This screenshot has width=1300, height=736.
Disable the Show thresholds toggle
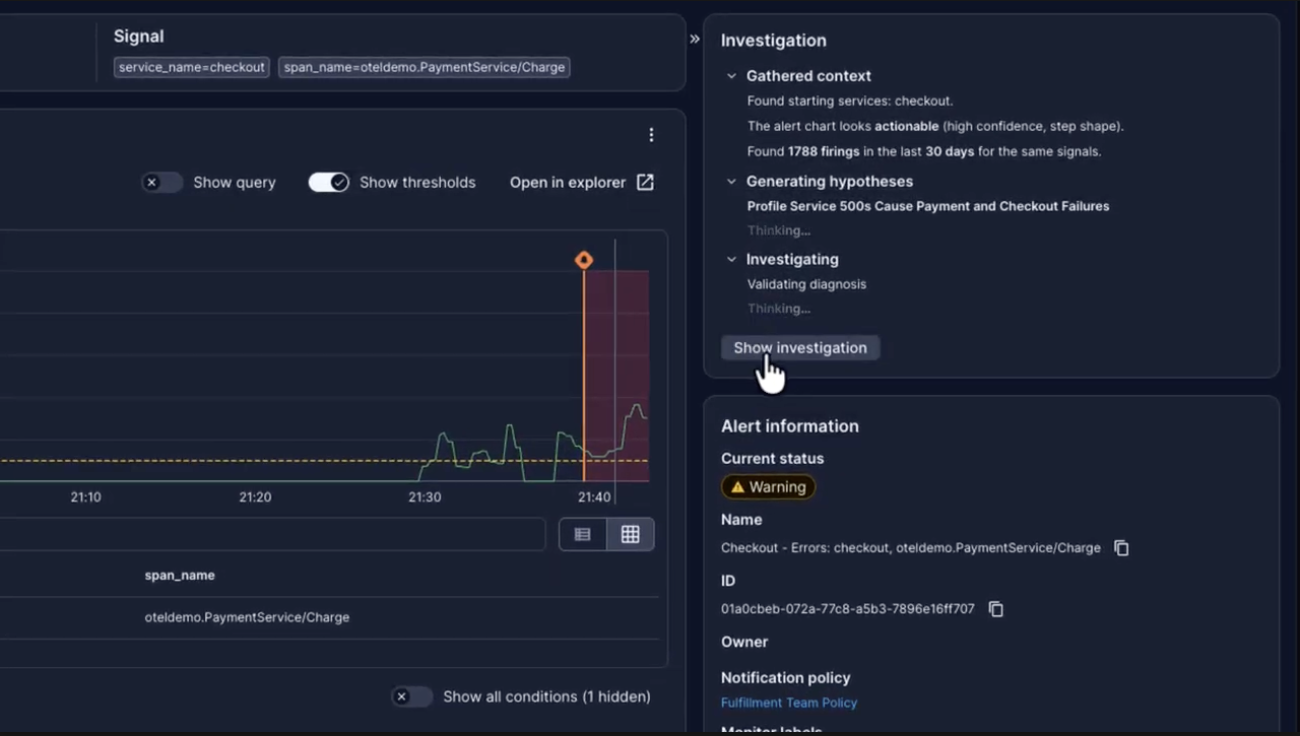tap(329, 182)
